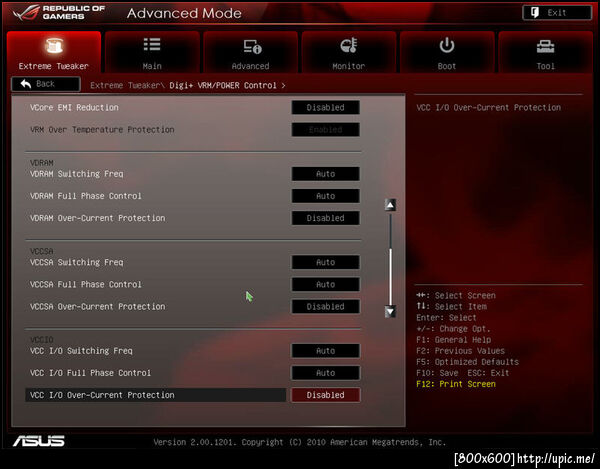Click the Boot power icon
Image resolution: width=600 pixels, height=469 pixels.
pos(447,46)
